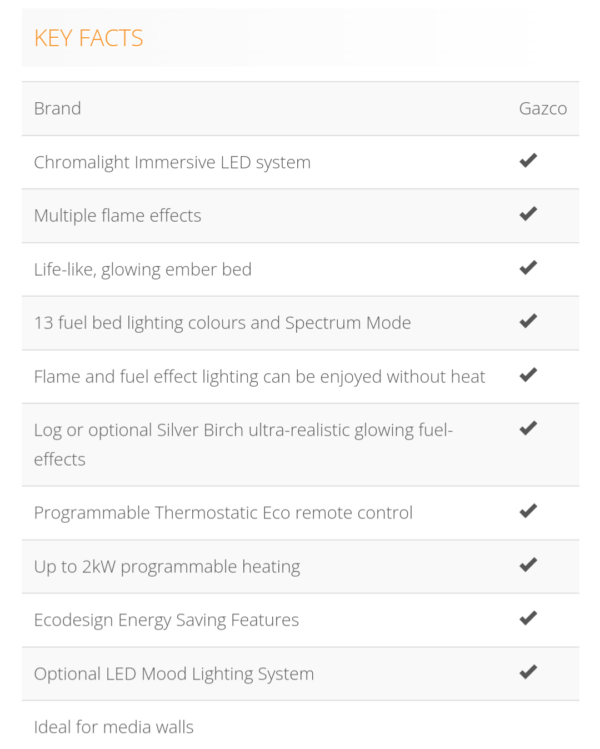Click the checkmark beside Multiple flame effects
Image resolution: width=600 pixels, height=749 pixels.
point(528,214)
